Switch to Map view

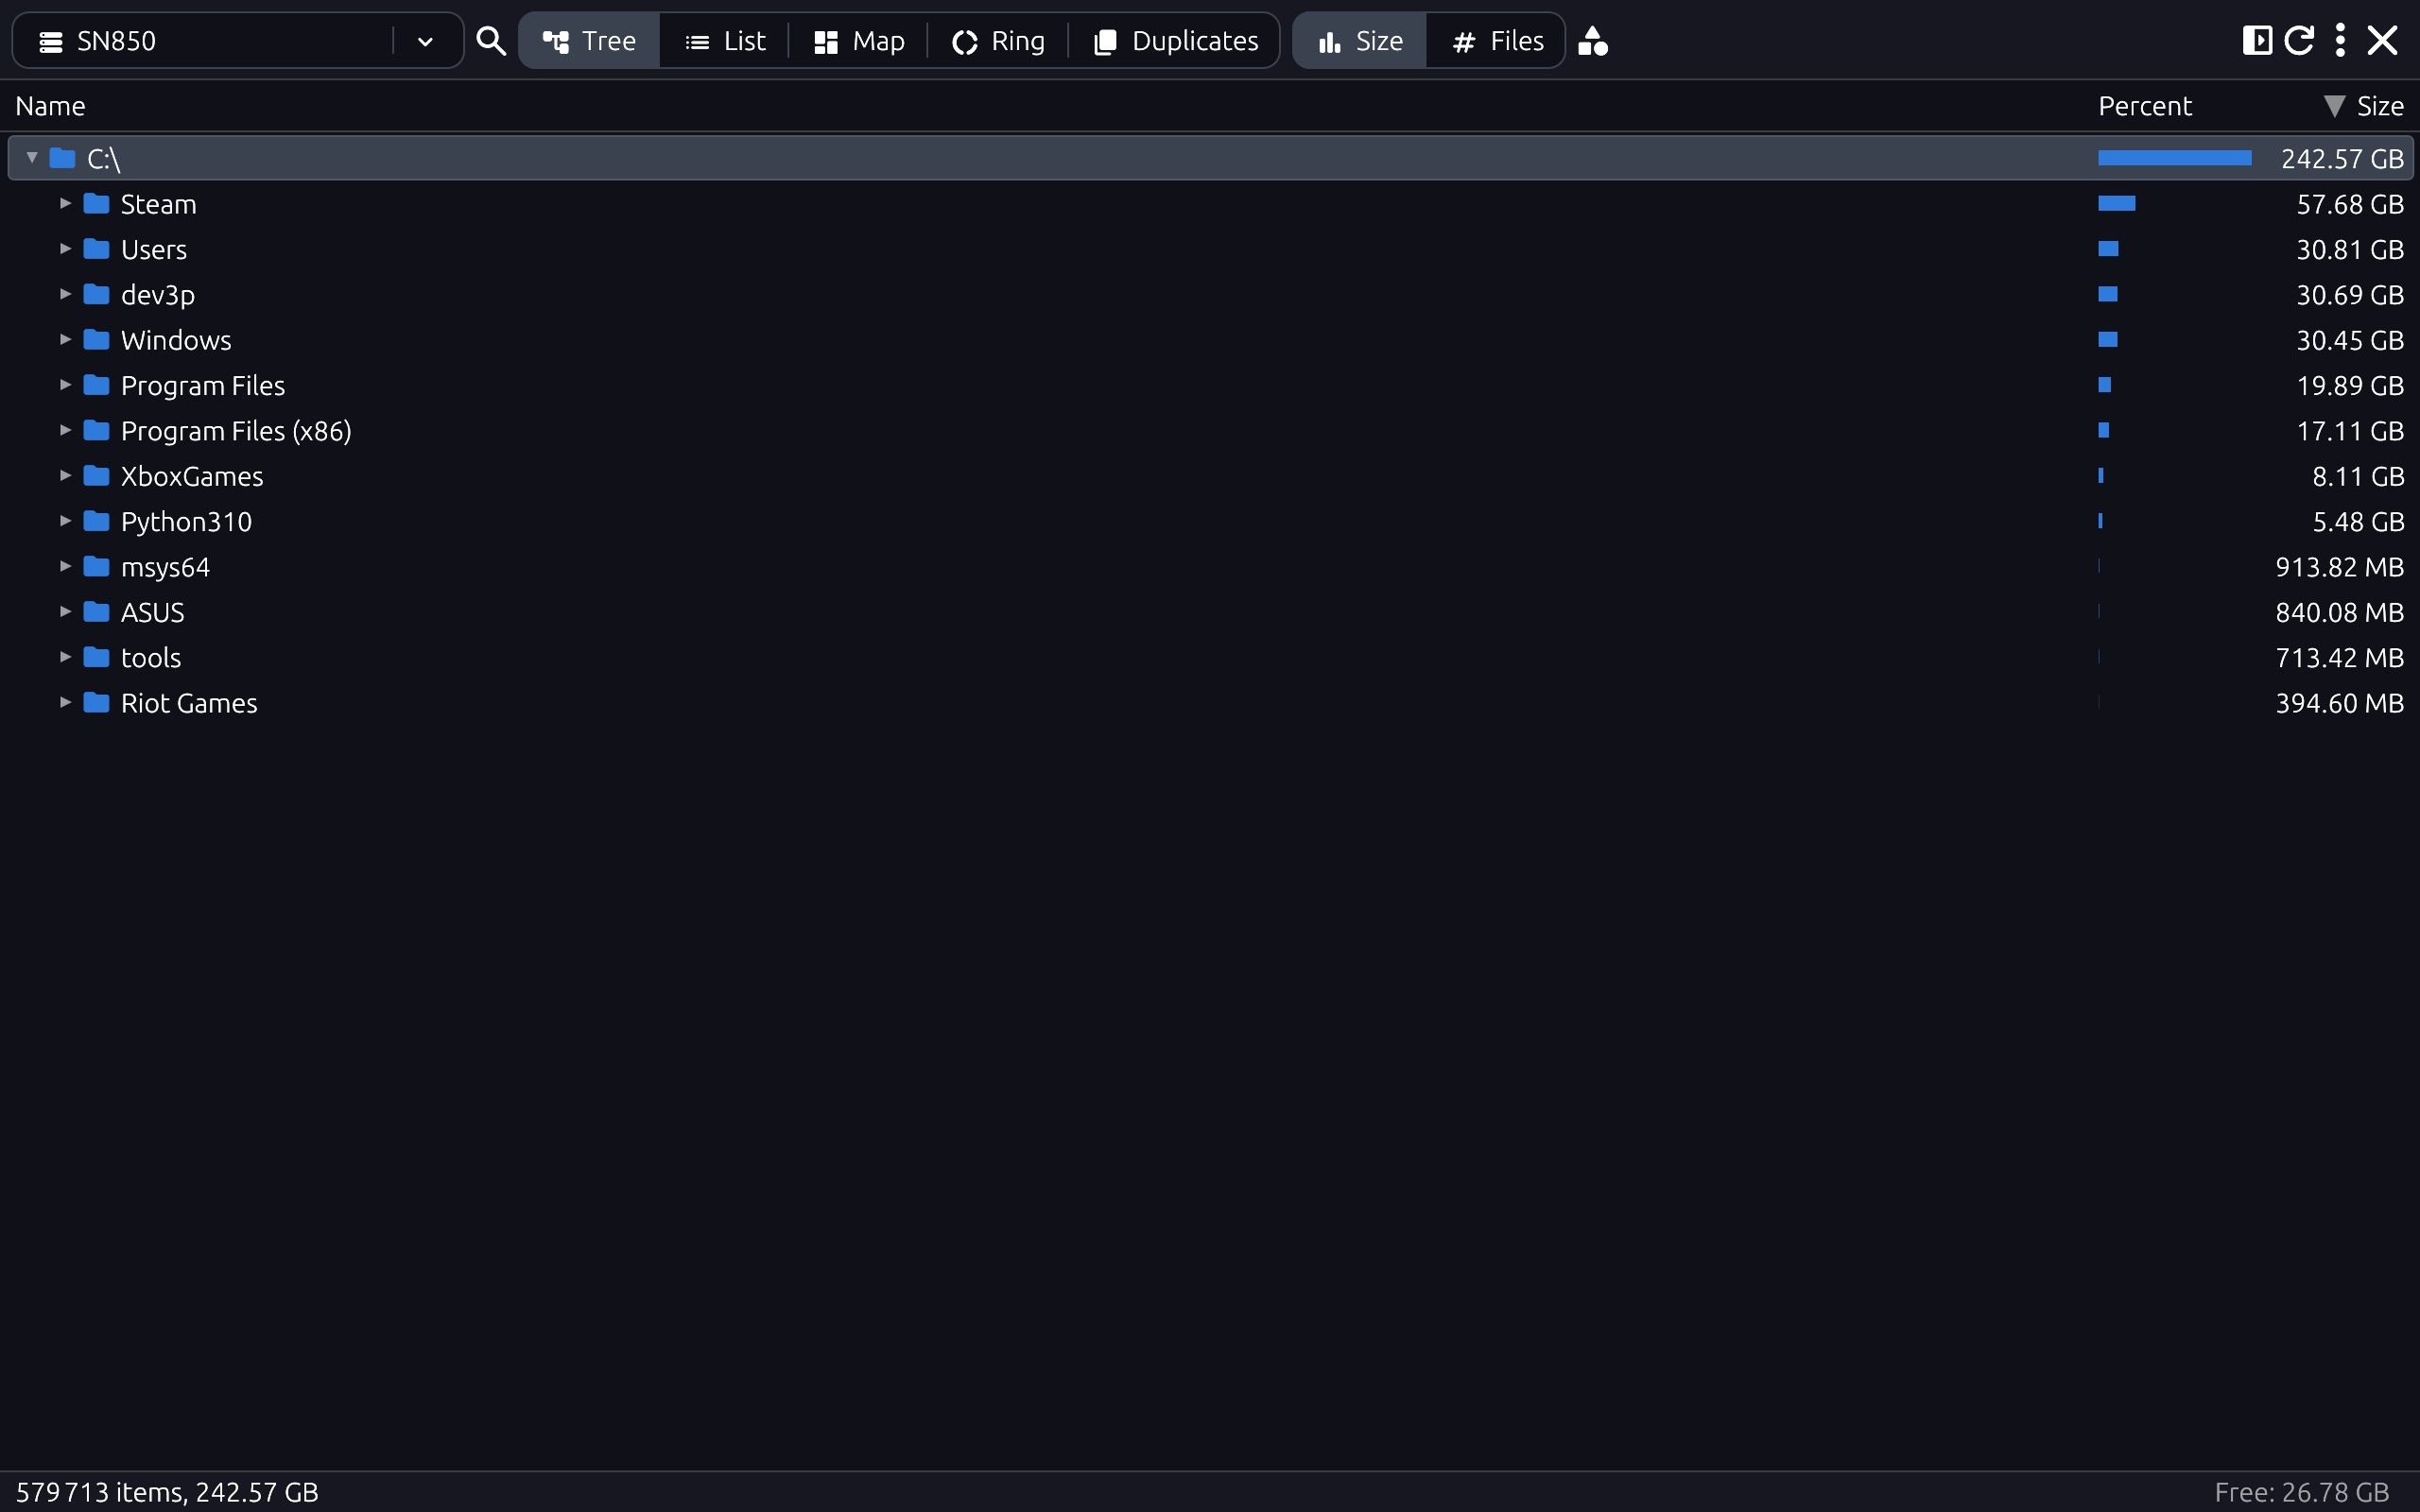pos(859,41)
